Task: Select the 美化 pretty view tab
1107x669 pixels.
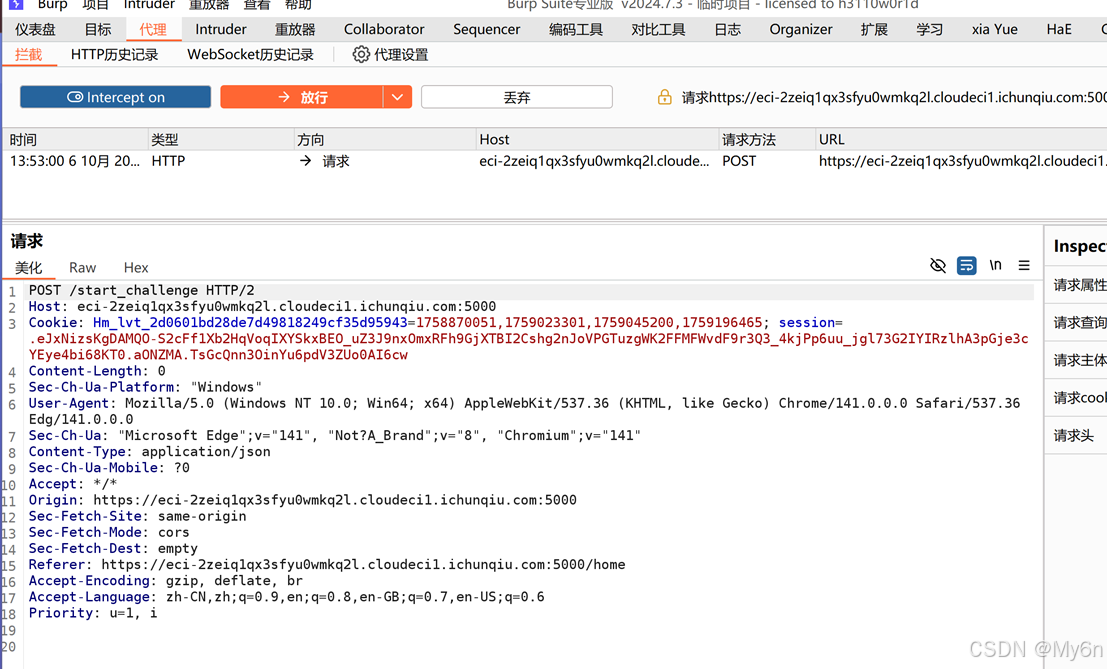Action: tap(28, 267)
